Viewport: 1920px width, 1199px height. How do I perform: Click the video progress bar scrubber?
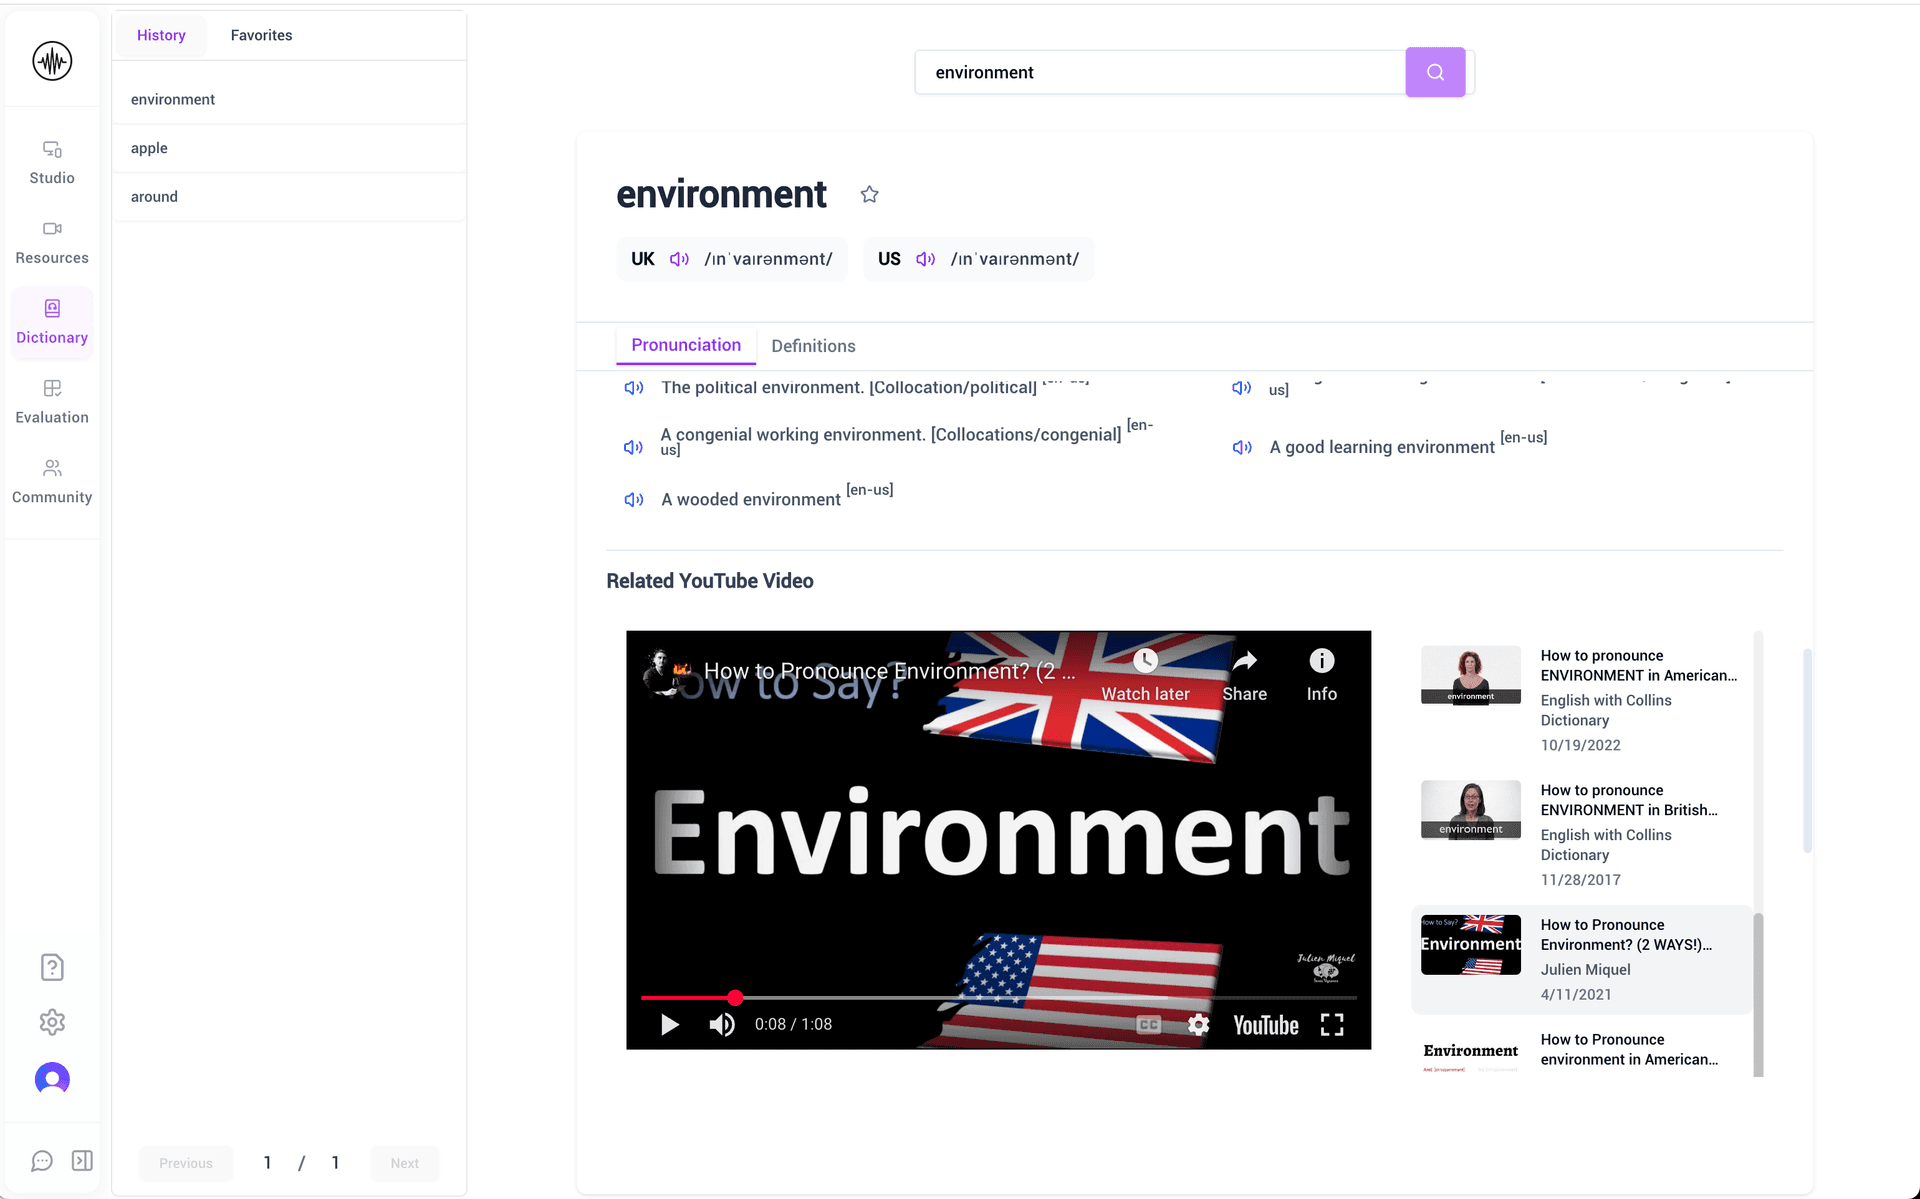(735, 997)
